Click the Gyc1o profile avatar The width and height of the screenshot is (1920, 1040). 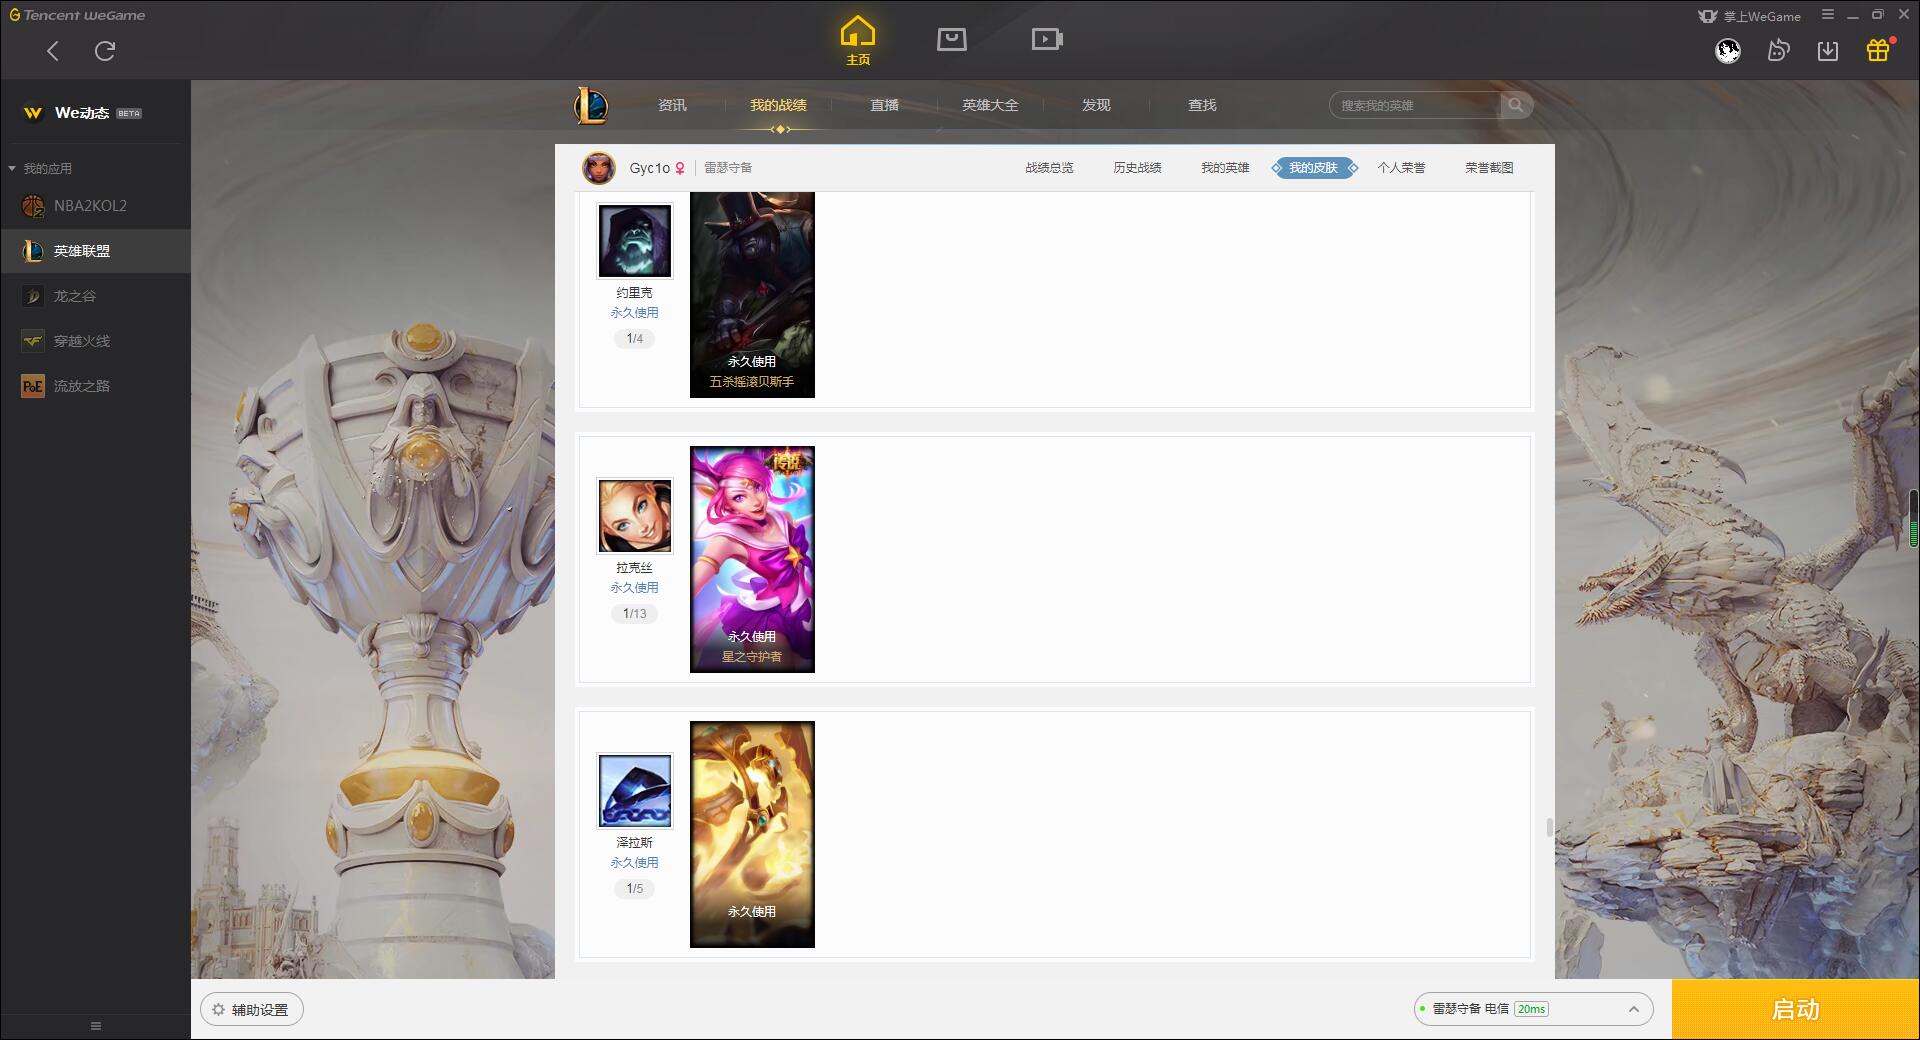tap(599, 168)
